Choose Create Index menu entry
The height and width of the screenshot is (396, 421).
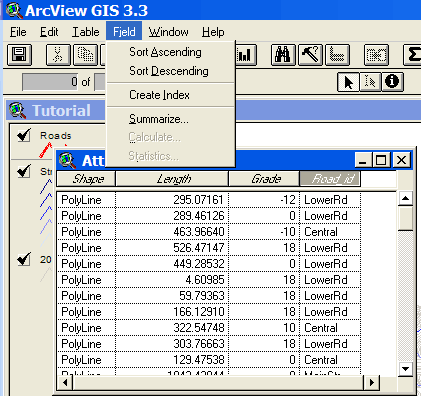(170, 95)
